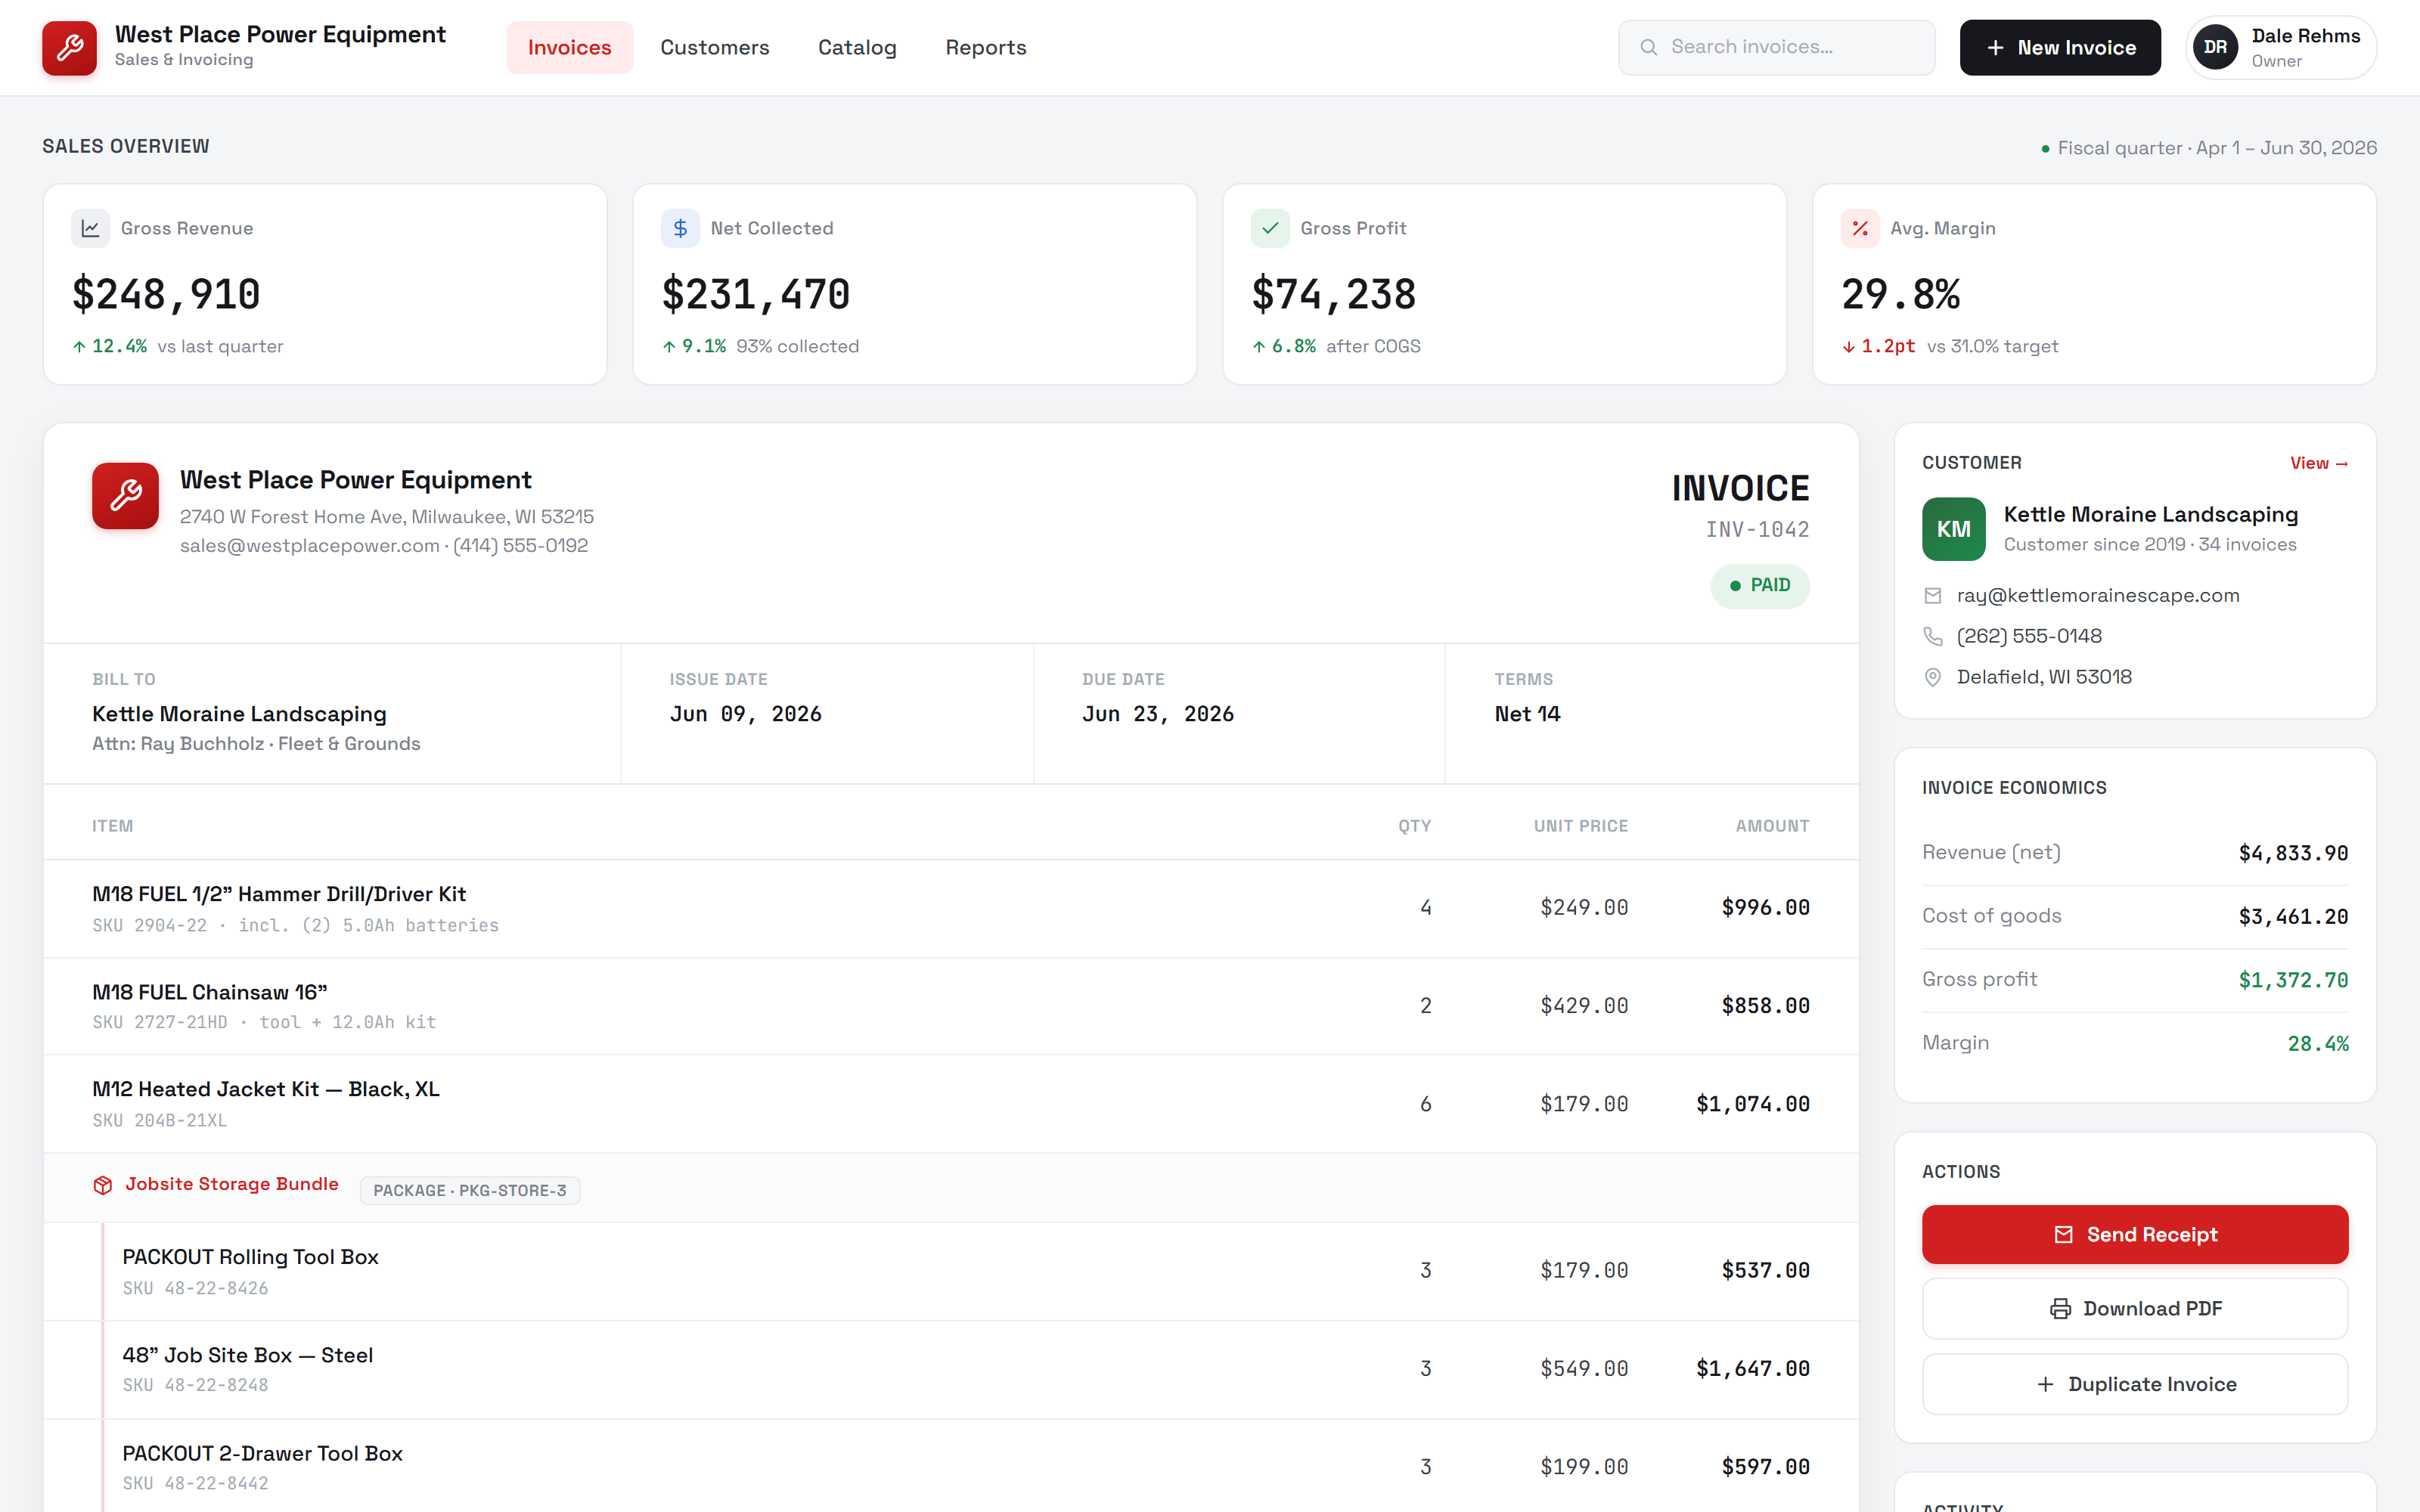Open the Catalog tab

(x=857, y=47)
